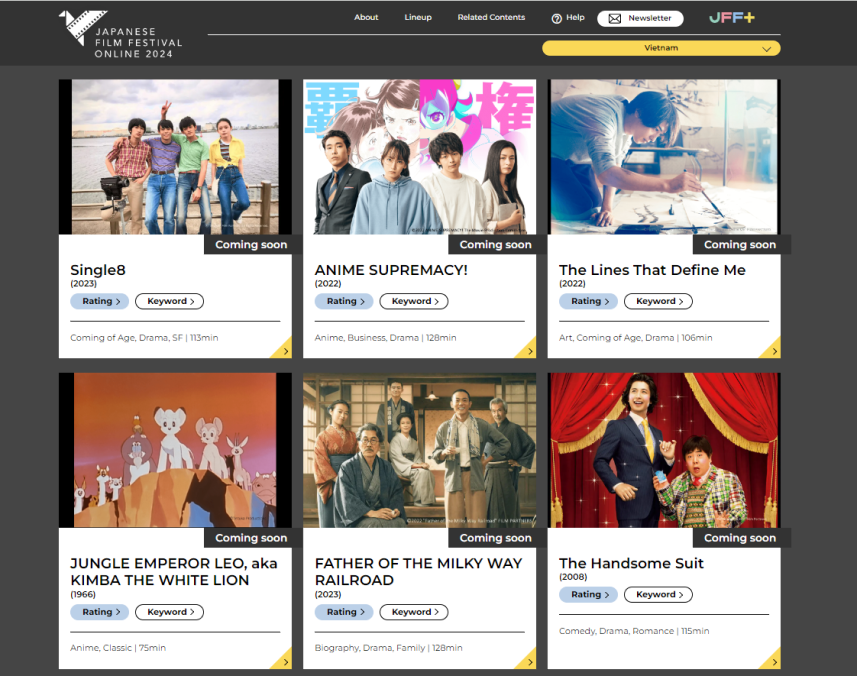Open Keyword for The Lines That Define Me
The height and width of the screenshot is (676, 857).
pyautogui.click(x=658, y=301)
